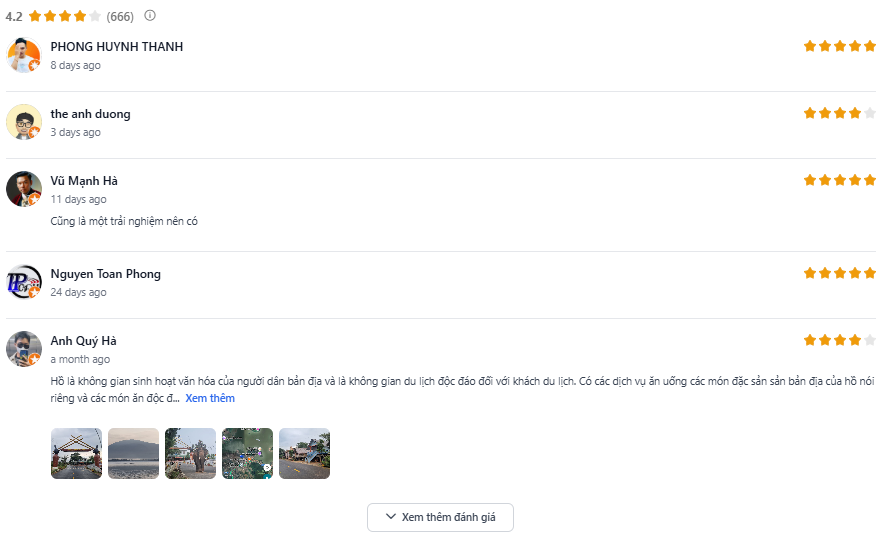View the elephant photo thumbnail
886x541 pixels.
coord(190,454)
